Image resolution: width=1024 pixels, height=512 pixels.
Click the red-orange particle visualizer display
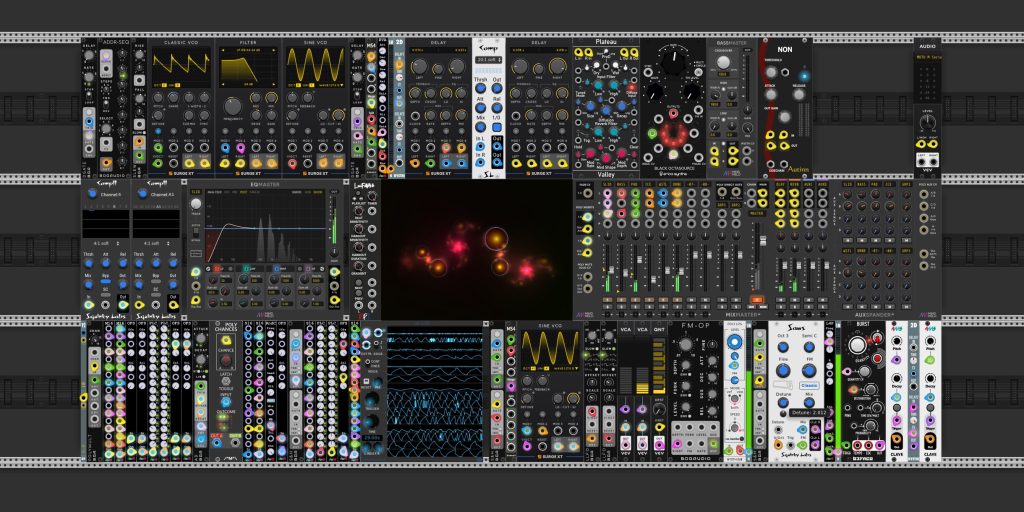(x=477, y=250)
